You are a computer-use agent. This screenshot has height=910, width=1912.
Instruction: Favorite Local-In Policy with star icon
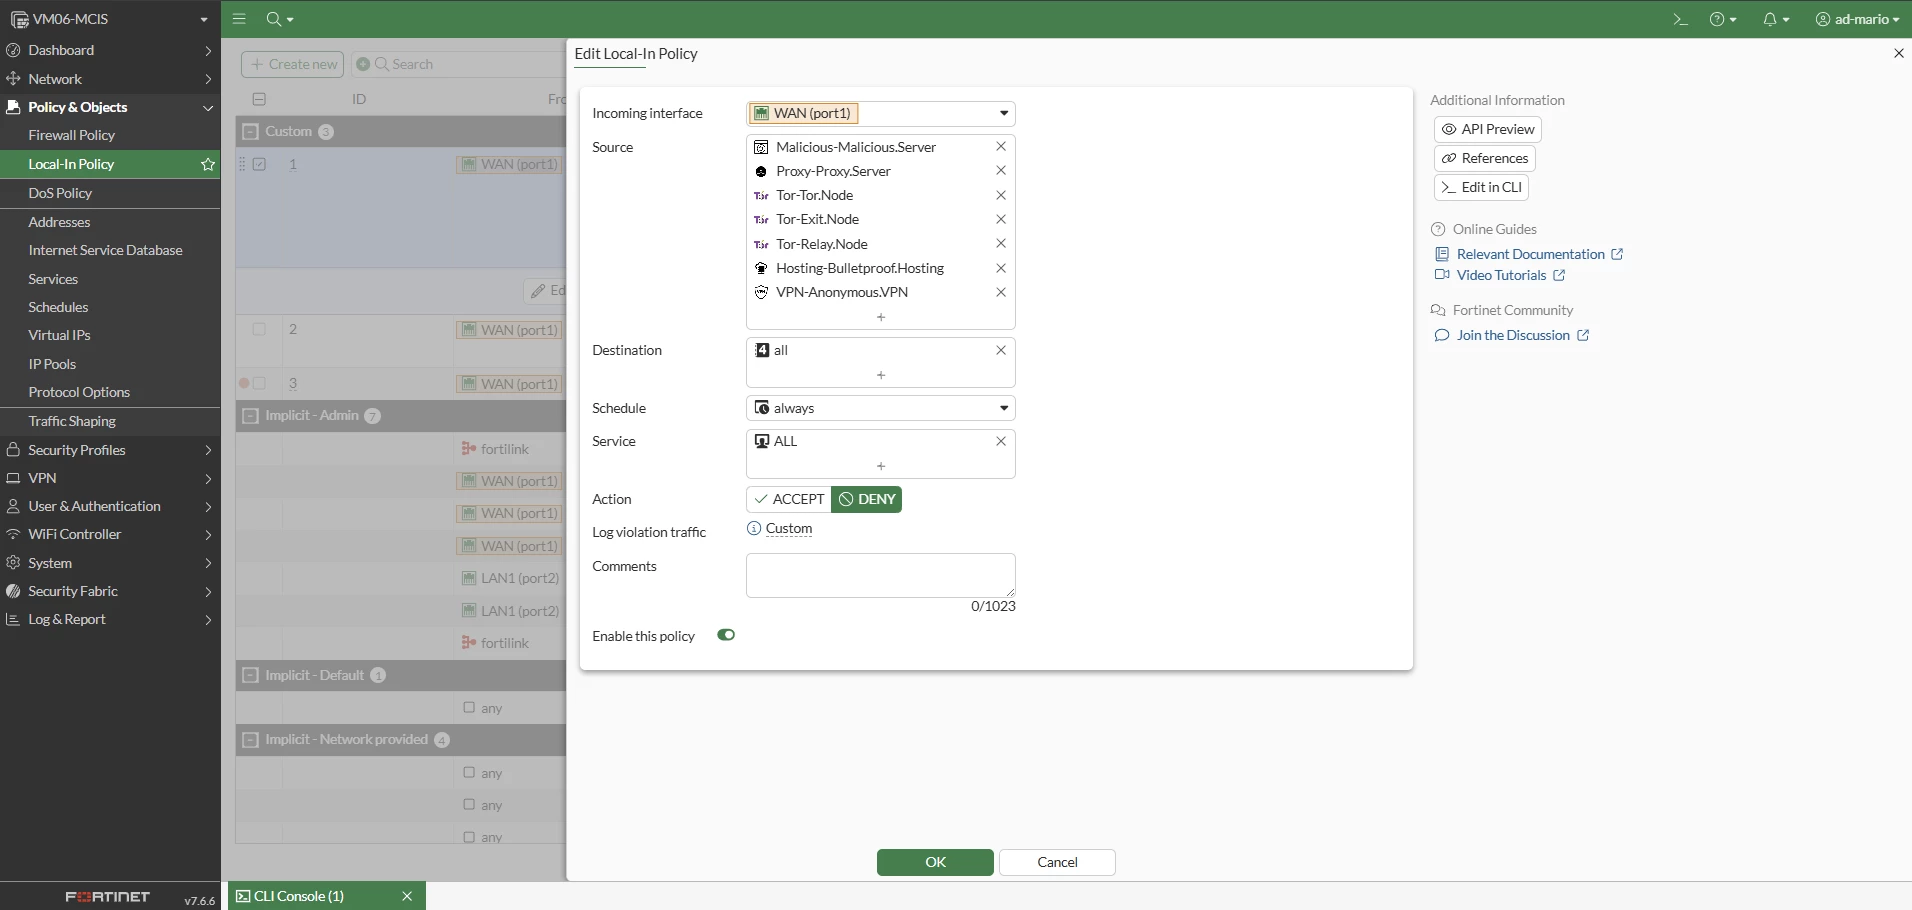(208, 164)
